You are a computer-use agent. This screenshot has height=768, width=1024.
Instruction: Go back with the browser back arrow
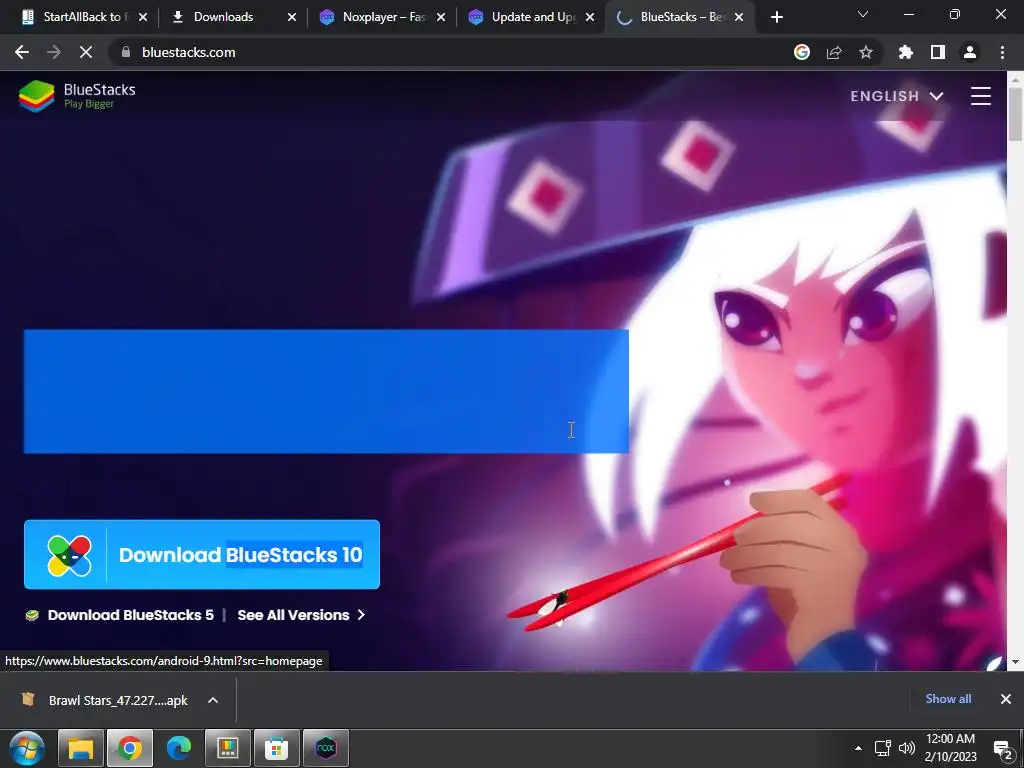22,52
